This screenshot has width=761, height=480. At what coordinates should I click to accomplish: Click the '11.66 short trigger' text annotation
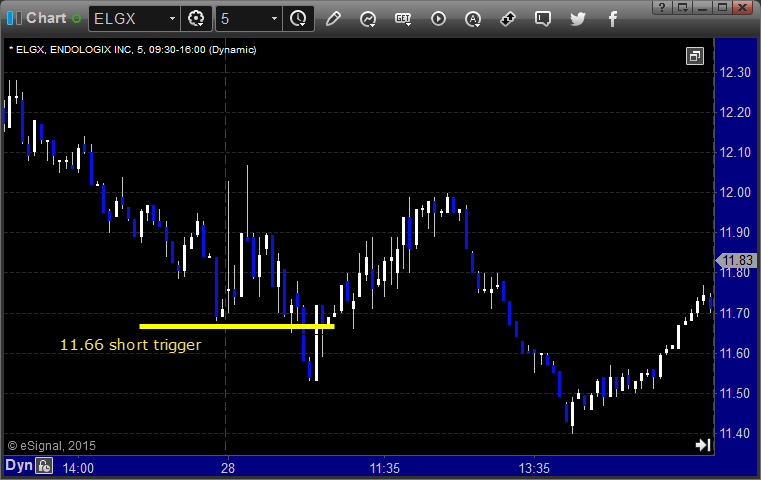pyautogui.click(x=131, y=345)
